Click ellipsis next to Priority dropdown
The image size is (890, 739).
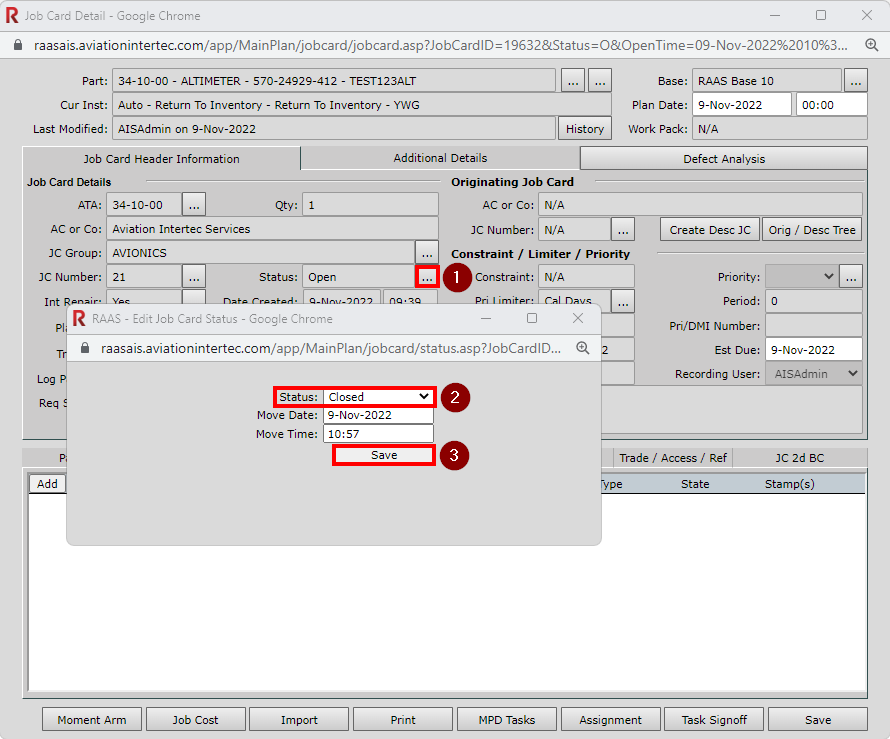pyautogui.click(x=851, y=277)
